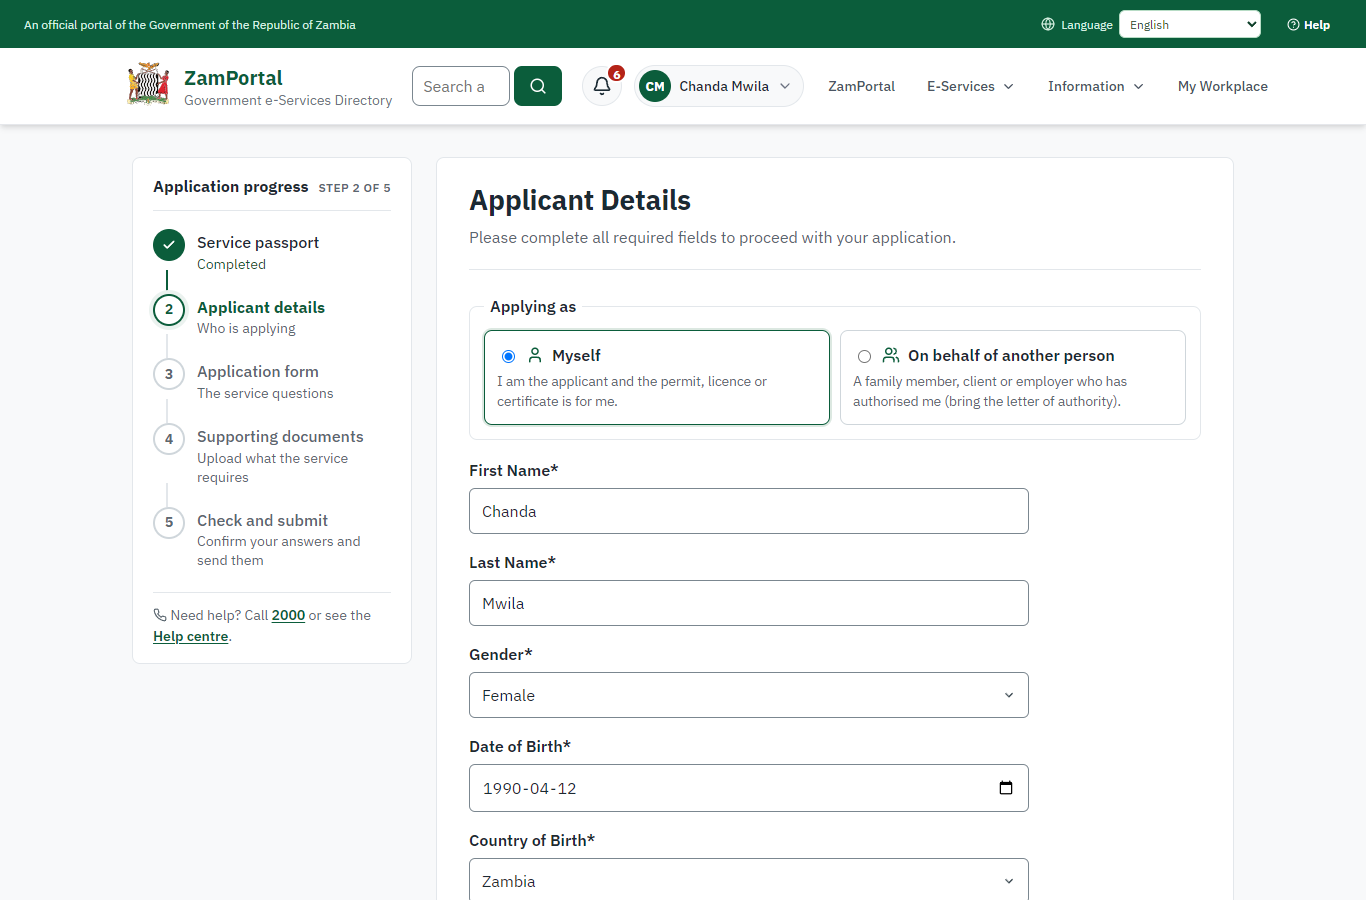Click the Supporting documents step label
This screenshot has height=900, width=1366.
click(280, 436)
